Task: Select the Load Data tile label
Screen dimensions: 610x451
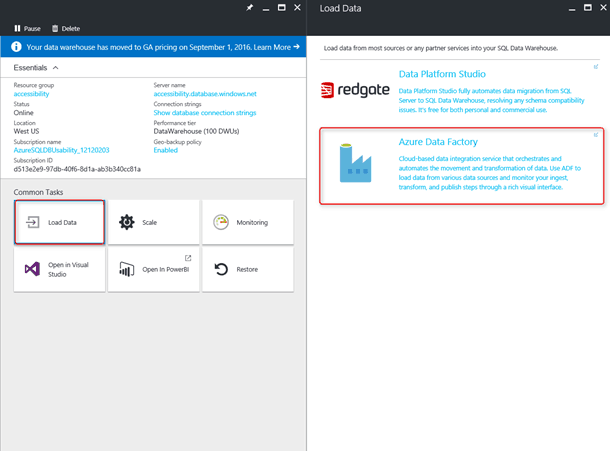Action: 62,223
